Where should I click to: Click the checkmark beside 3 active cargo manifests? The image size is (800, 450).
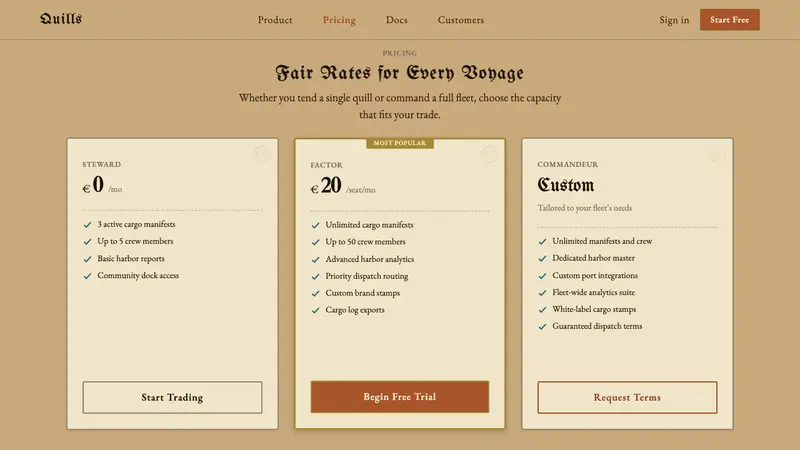pyautogui.click(x=87, y=224)
